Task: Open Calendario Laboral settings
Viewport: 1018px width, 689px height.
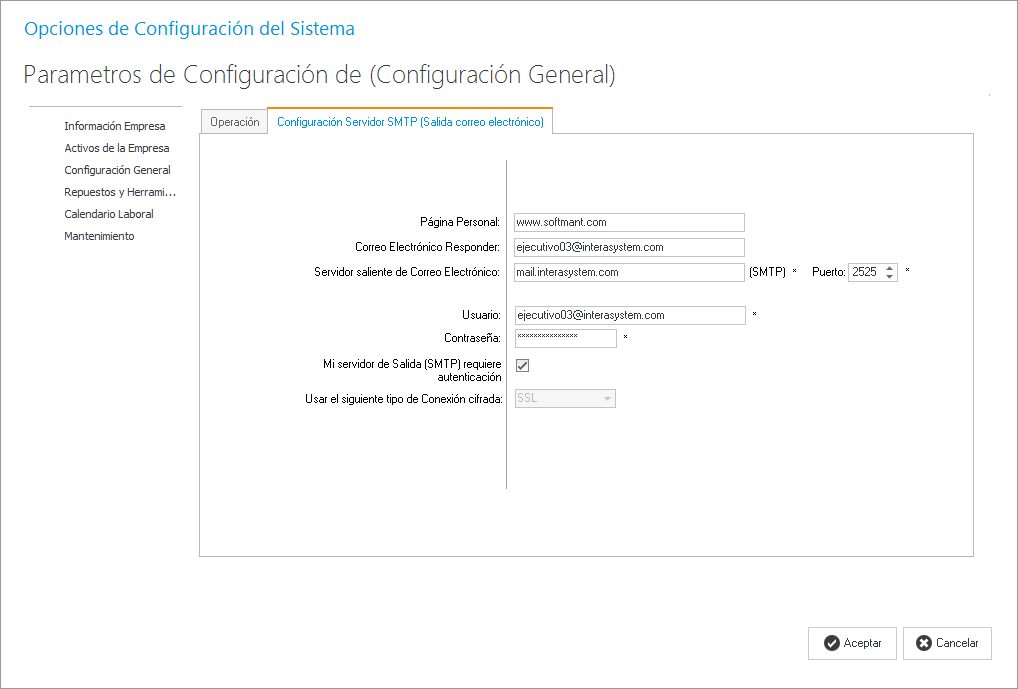Action: pos(109,214)
